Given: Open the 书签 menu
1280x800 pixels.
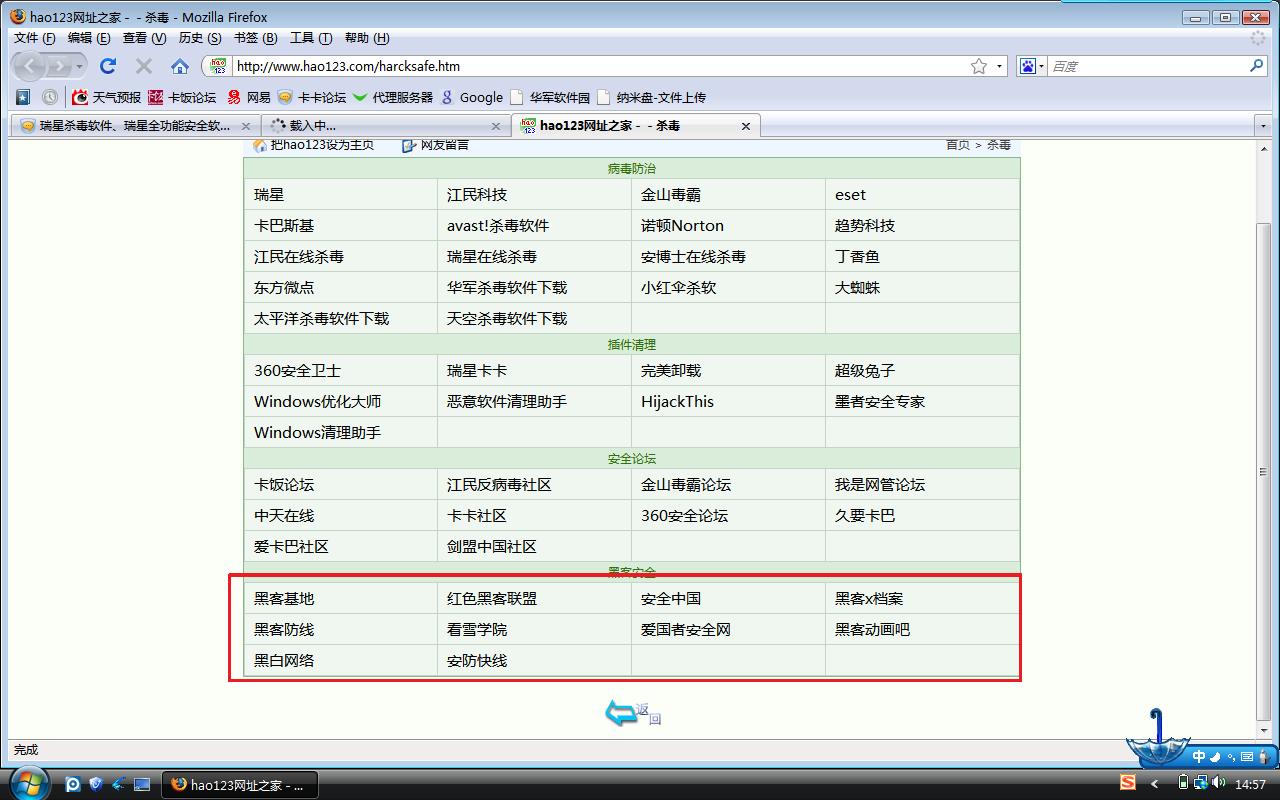Looking at the screenshot, I should coord(255,38).
